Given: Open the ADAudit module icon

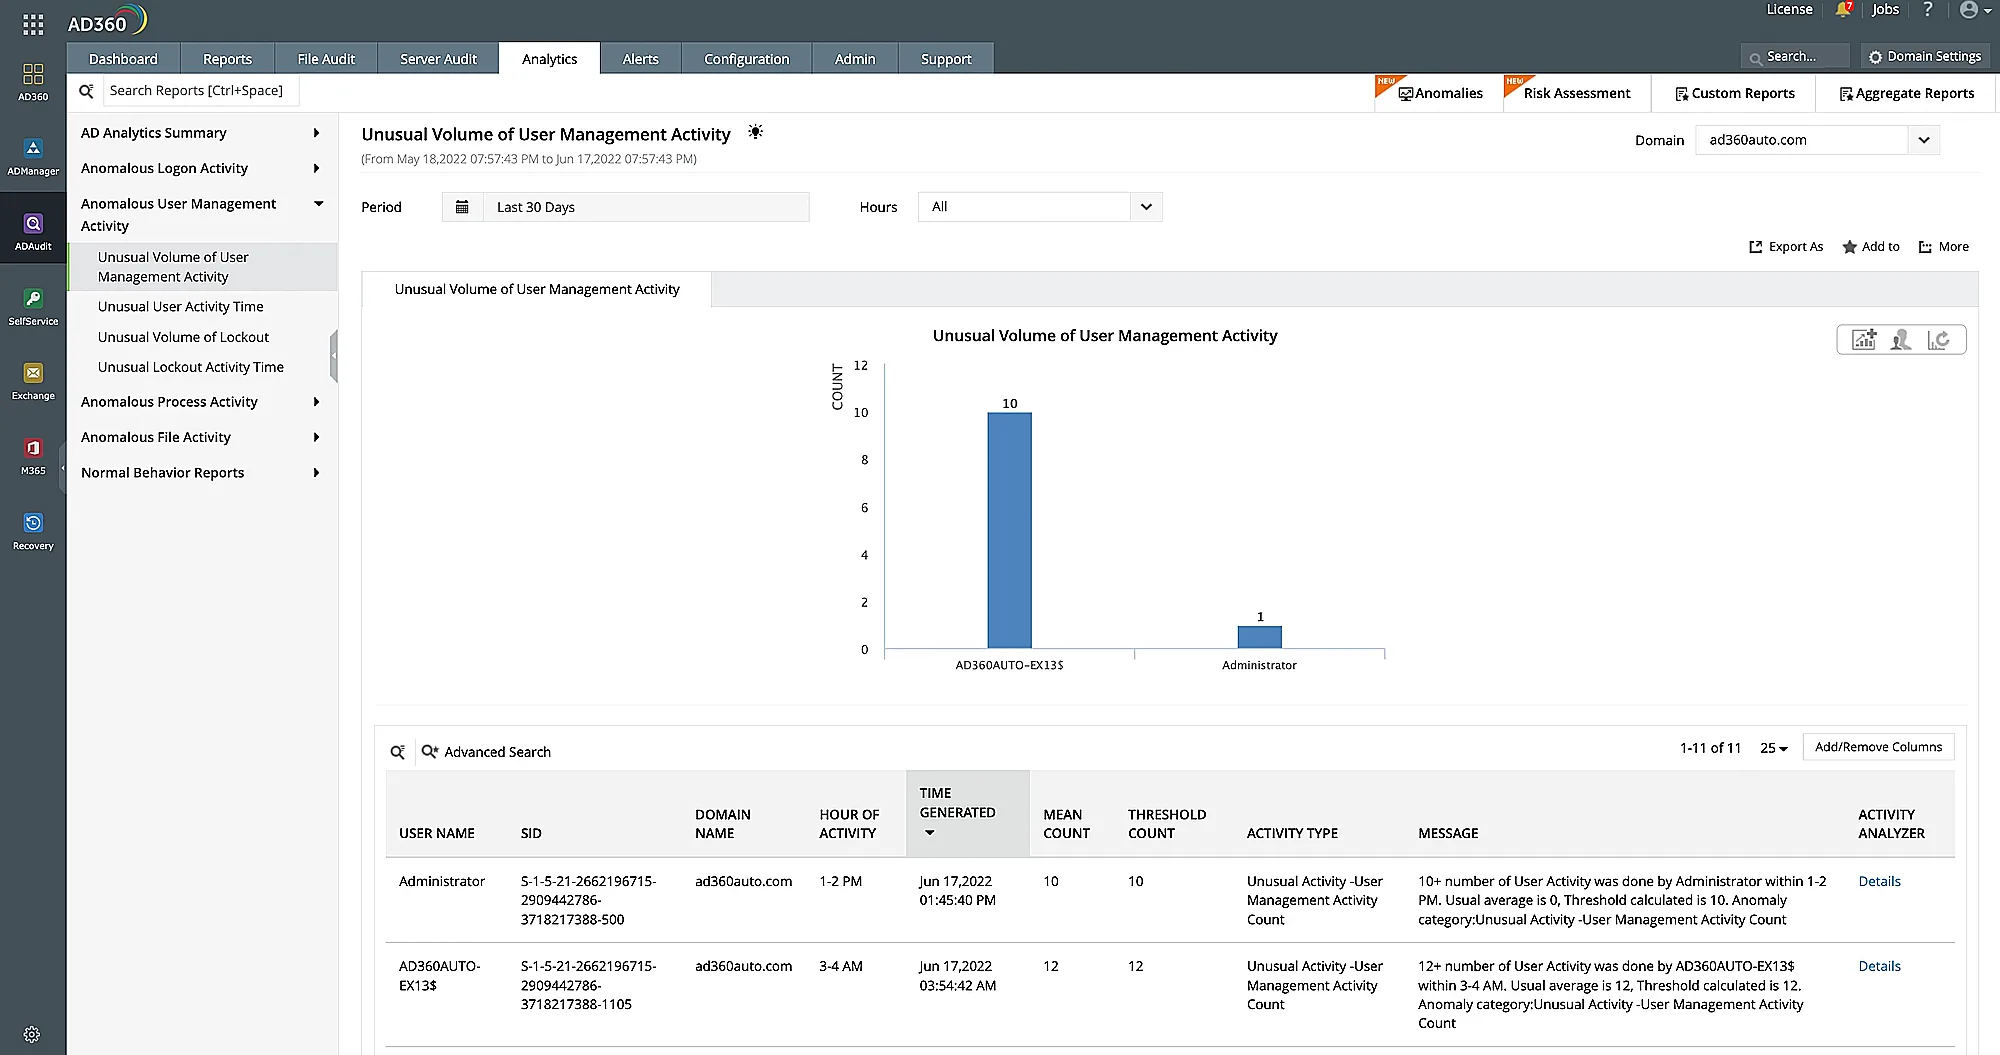Looking at the screenshot, I should click(33, 231).
